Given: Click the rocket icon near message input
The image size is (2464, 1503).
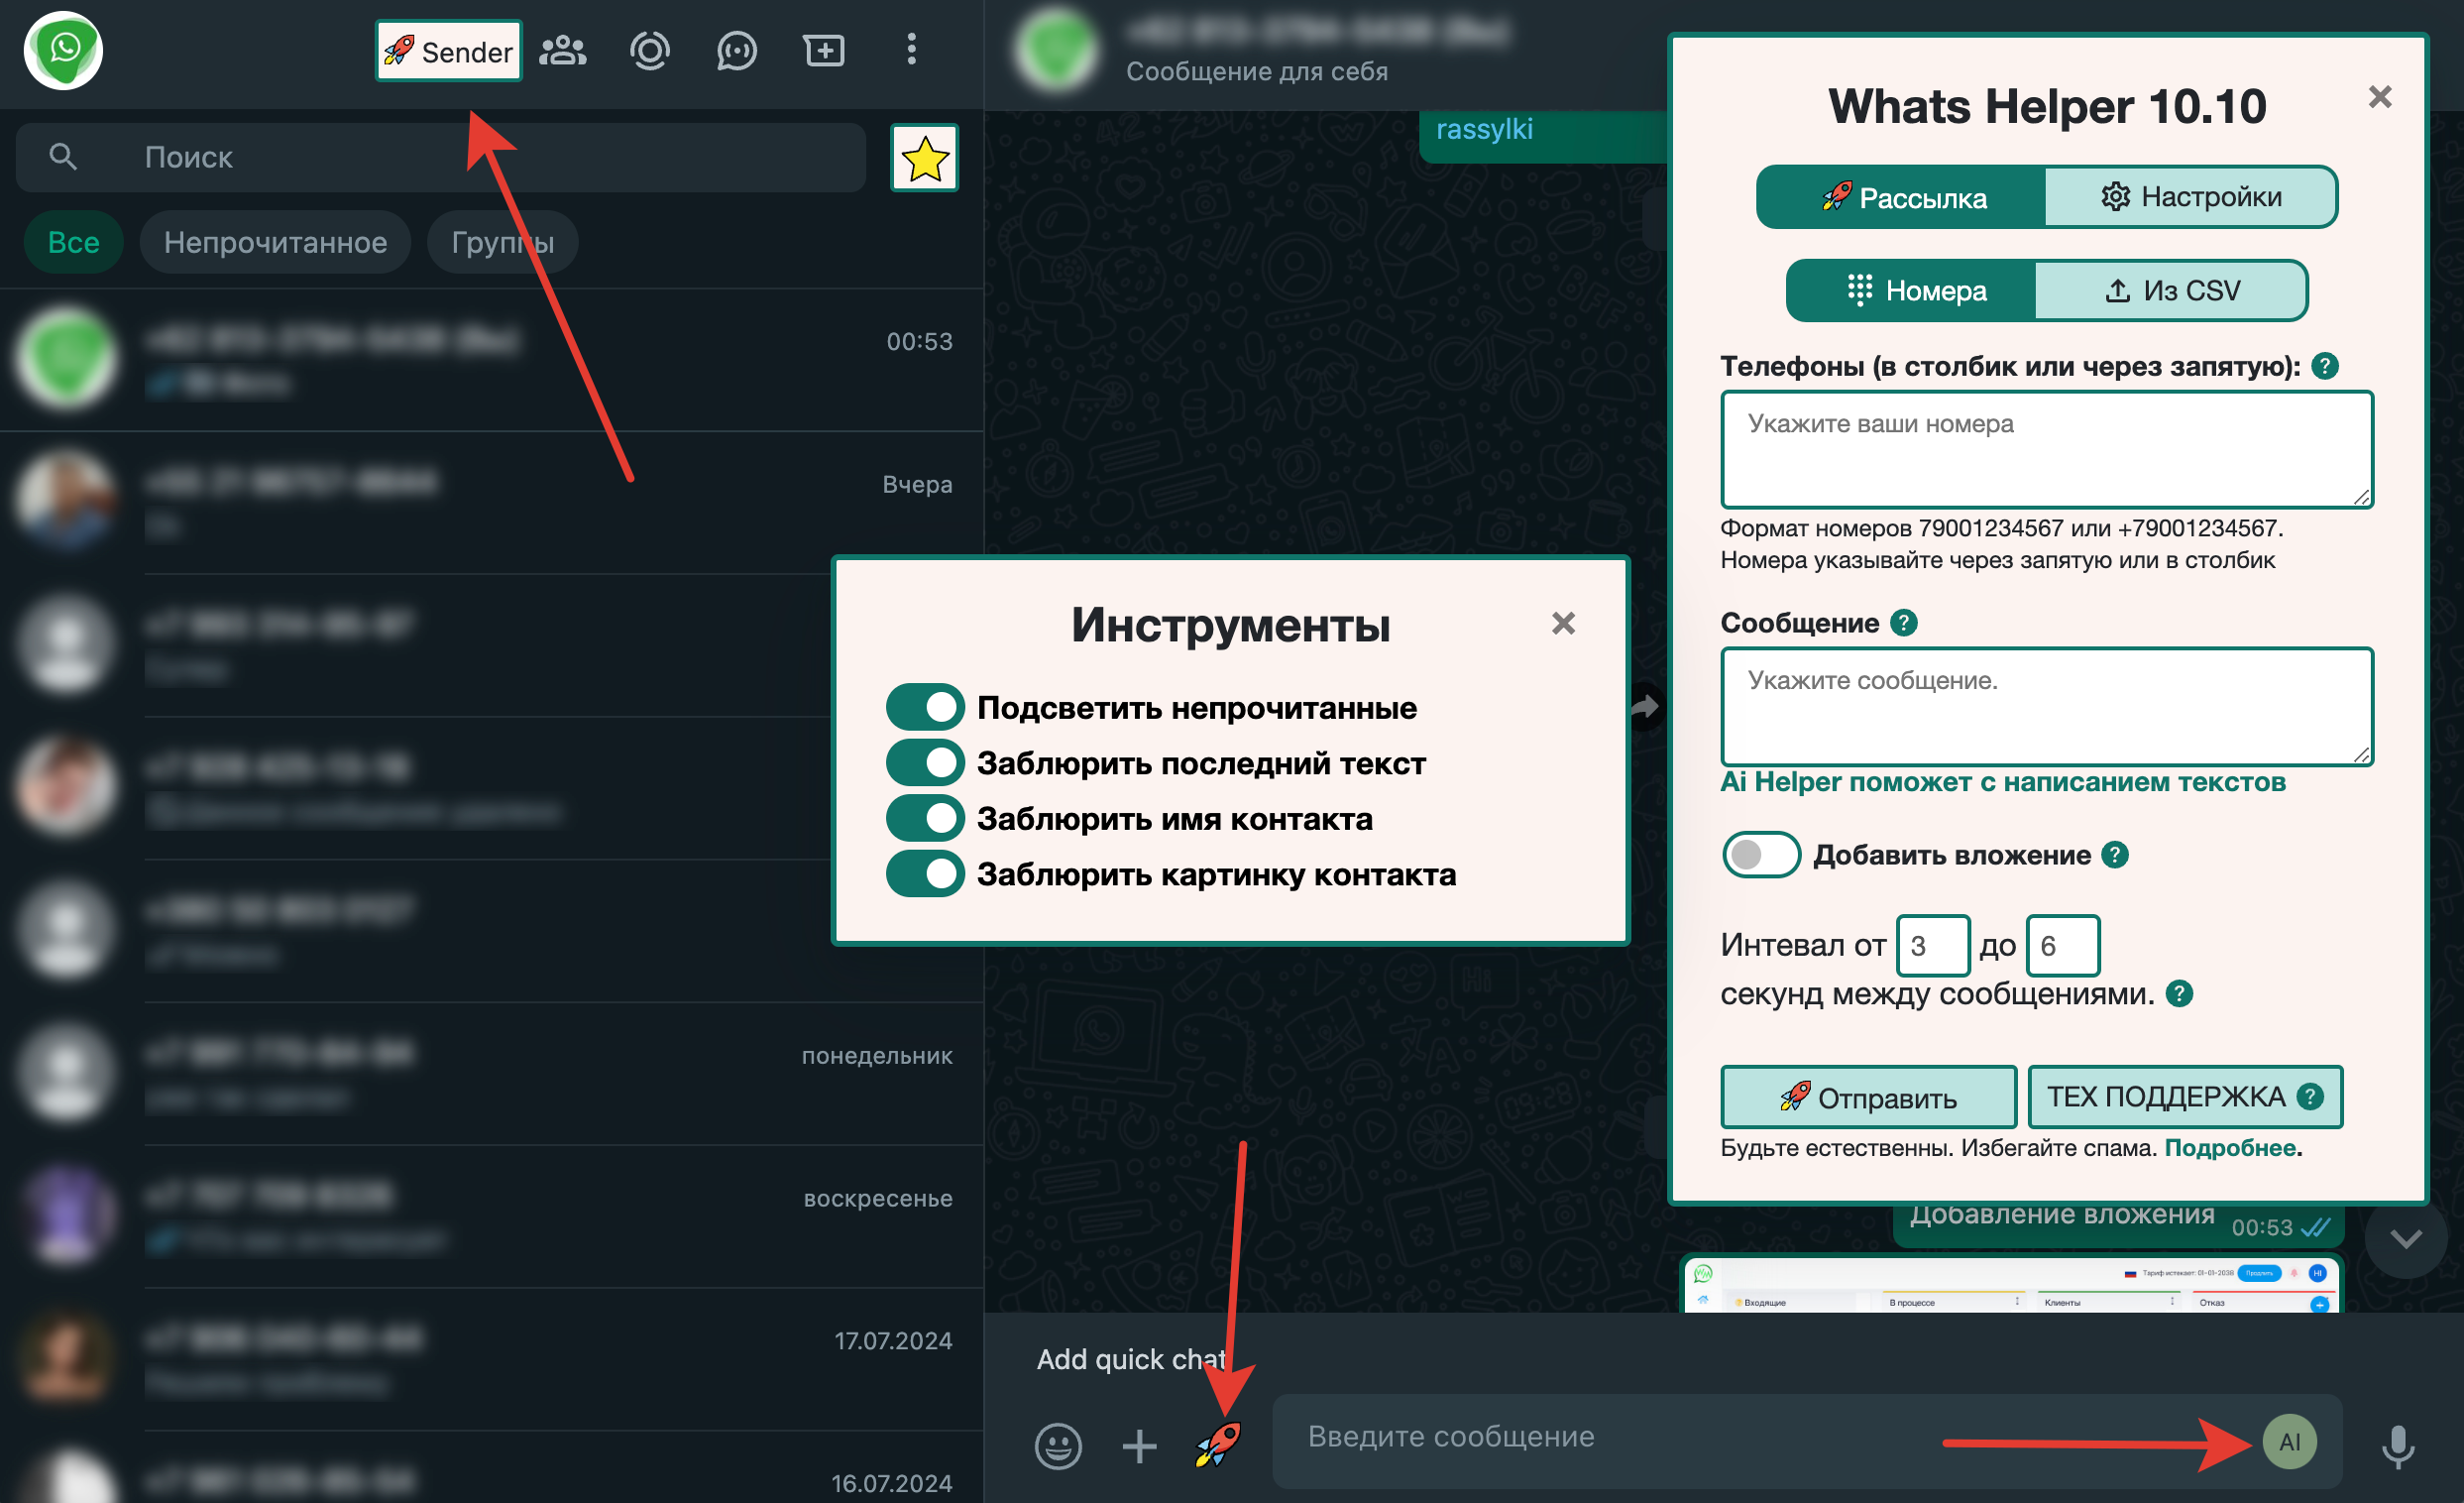Looking at the screenshot, I should pyautogui.click(x=1218, y=1444).
